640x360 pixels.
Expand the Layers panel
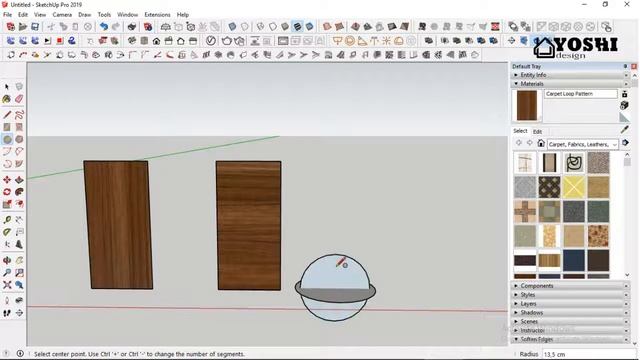point(570,304)
